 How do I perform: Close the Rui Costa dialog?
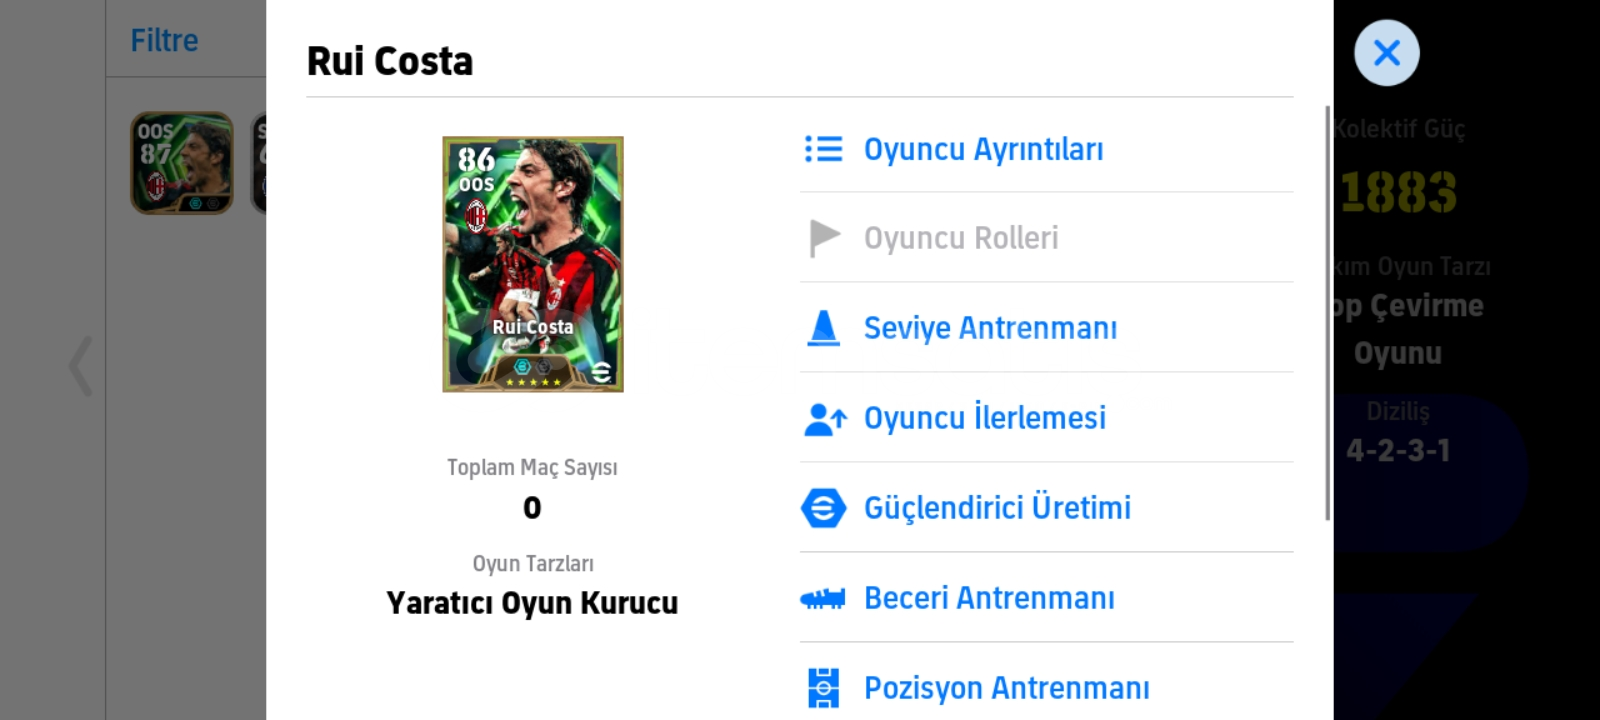coord(1386,53)
